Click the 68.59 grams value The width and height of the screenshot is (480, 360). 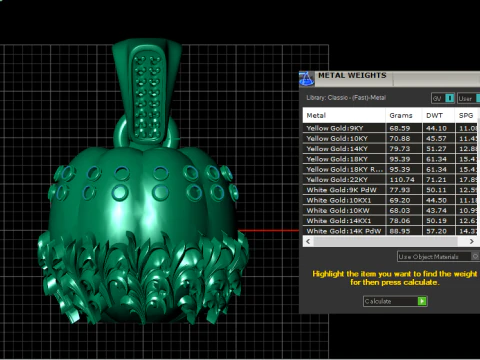(x=400, y=128)
